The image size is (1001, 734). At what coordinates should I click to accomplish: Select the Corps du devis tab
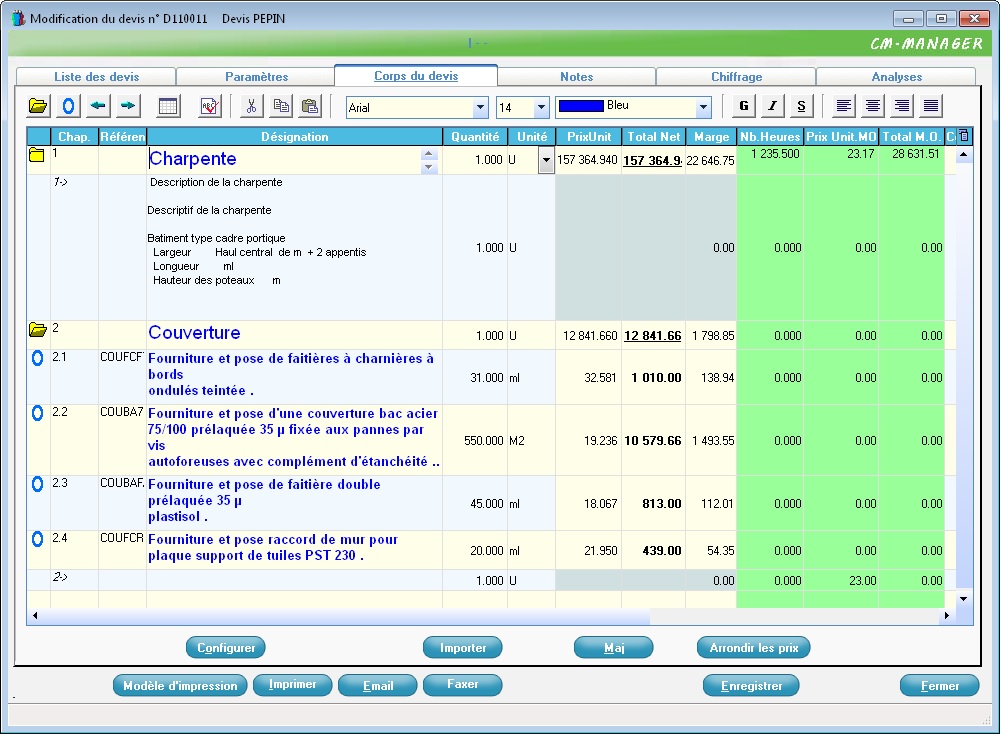click(x=416, y=75)
